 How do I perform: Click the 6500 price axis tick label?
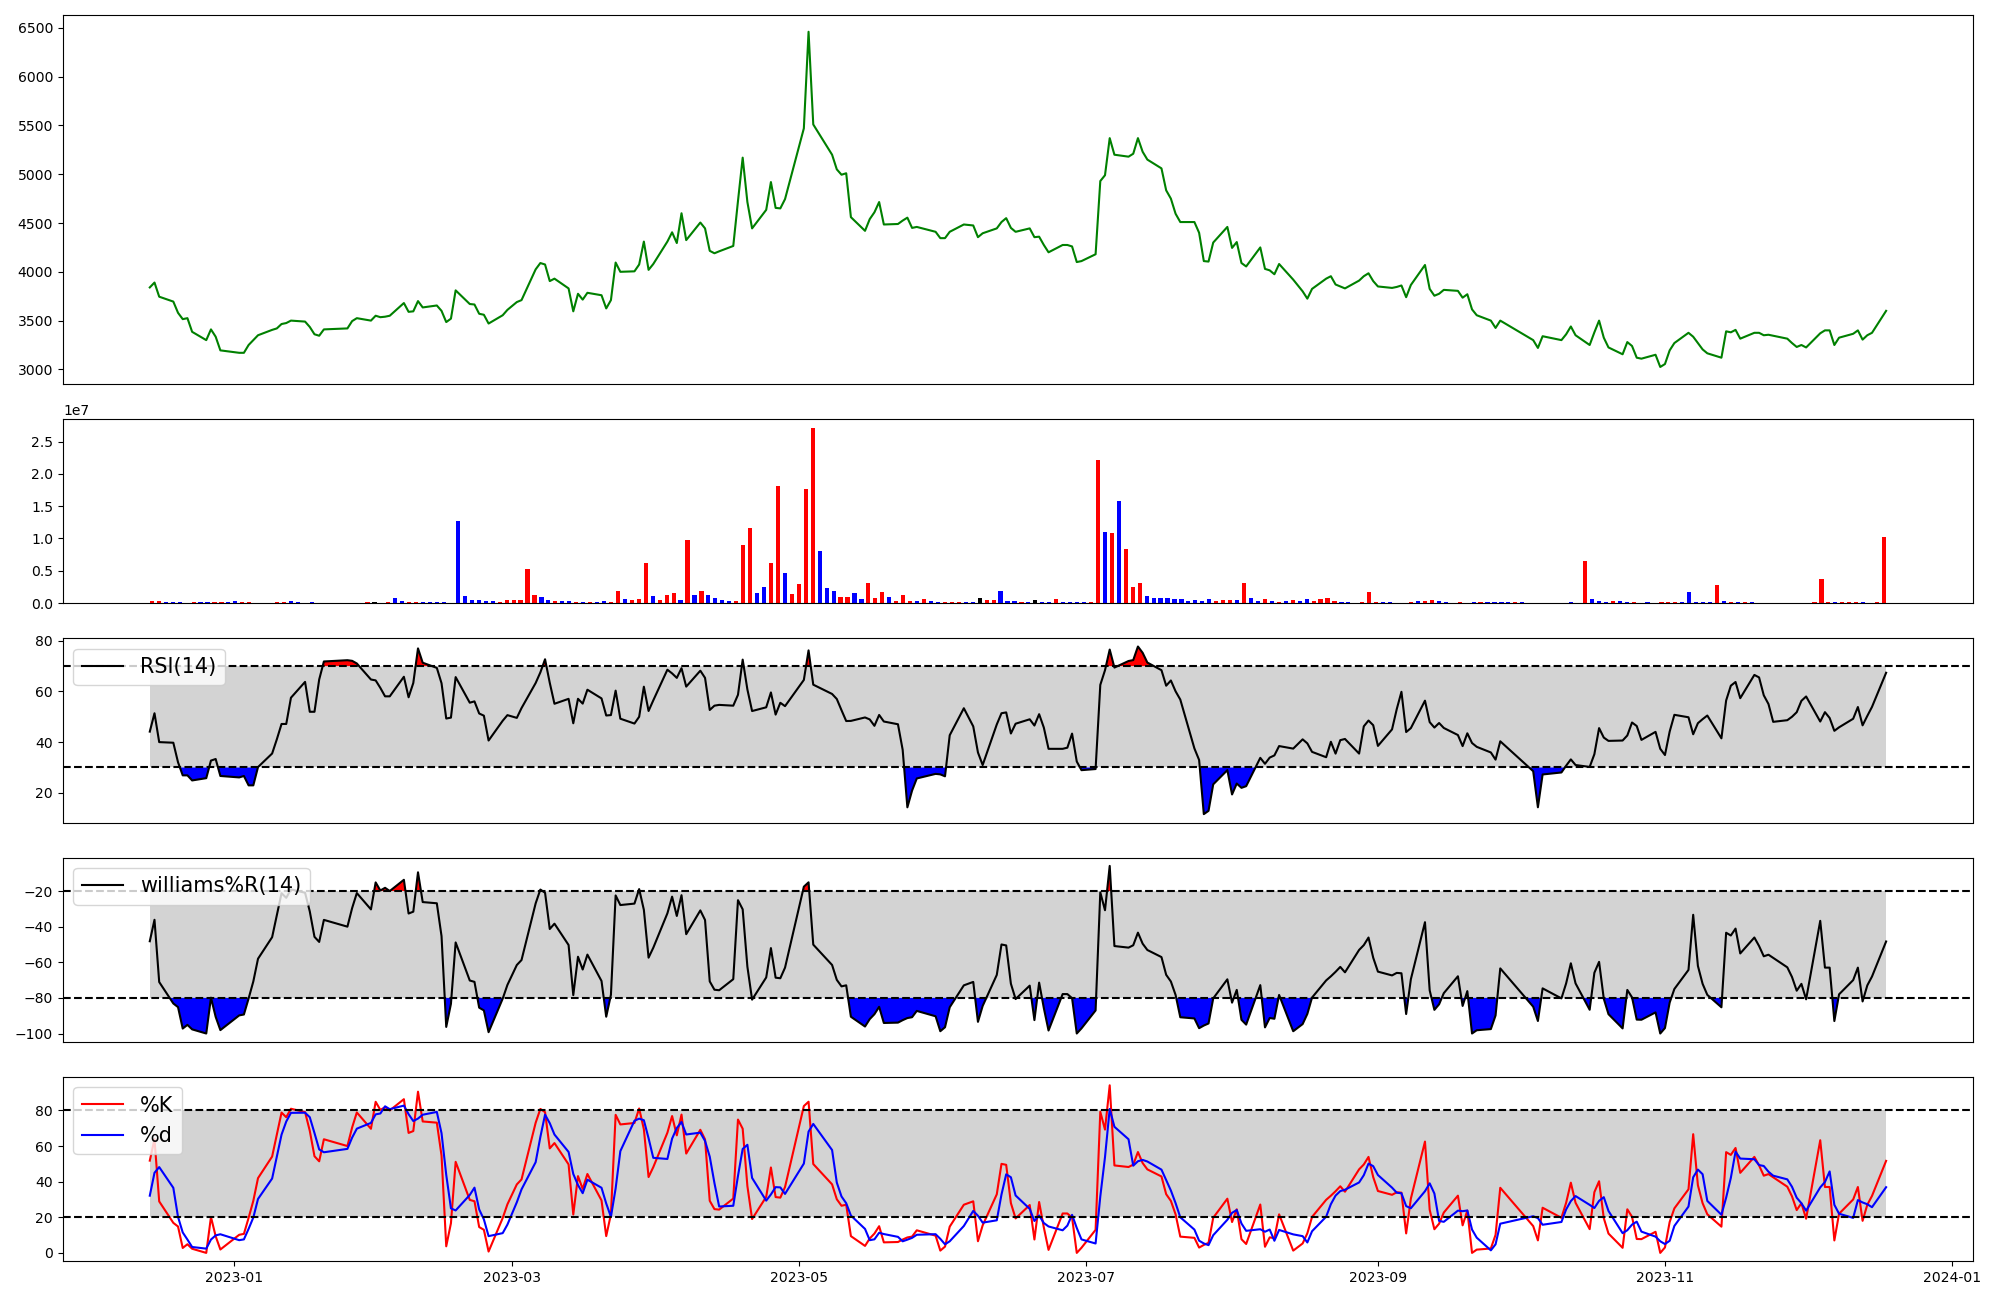point(35,28)
